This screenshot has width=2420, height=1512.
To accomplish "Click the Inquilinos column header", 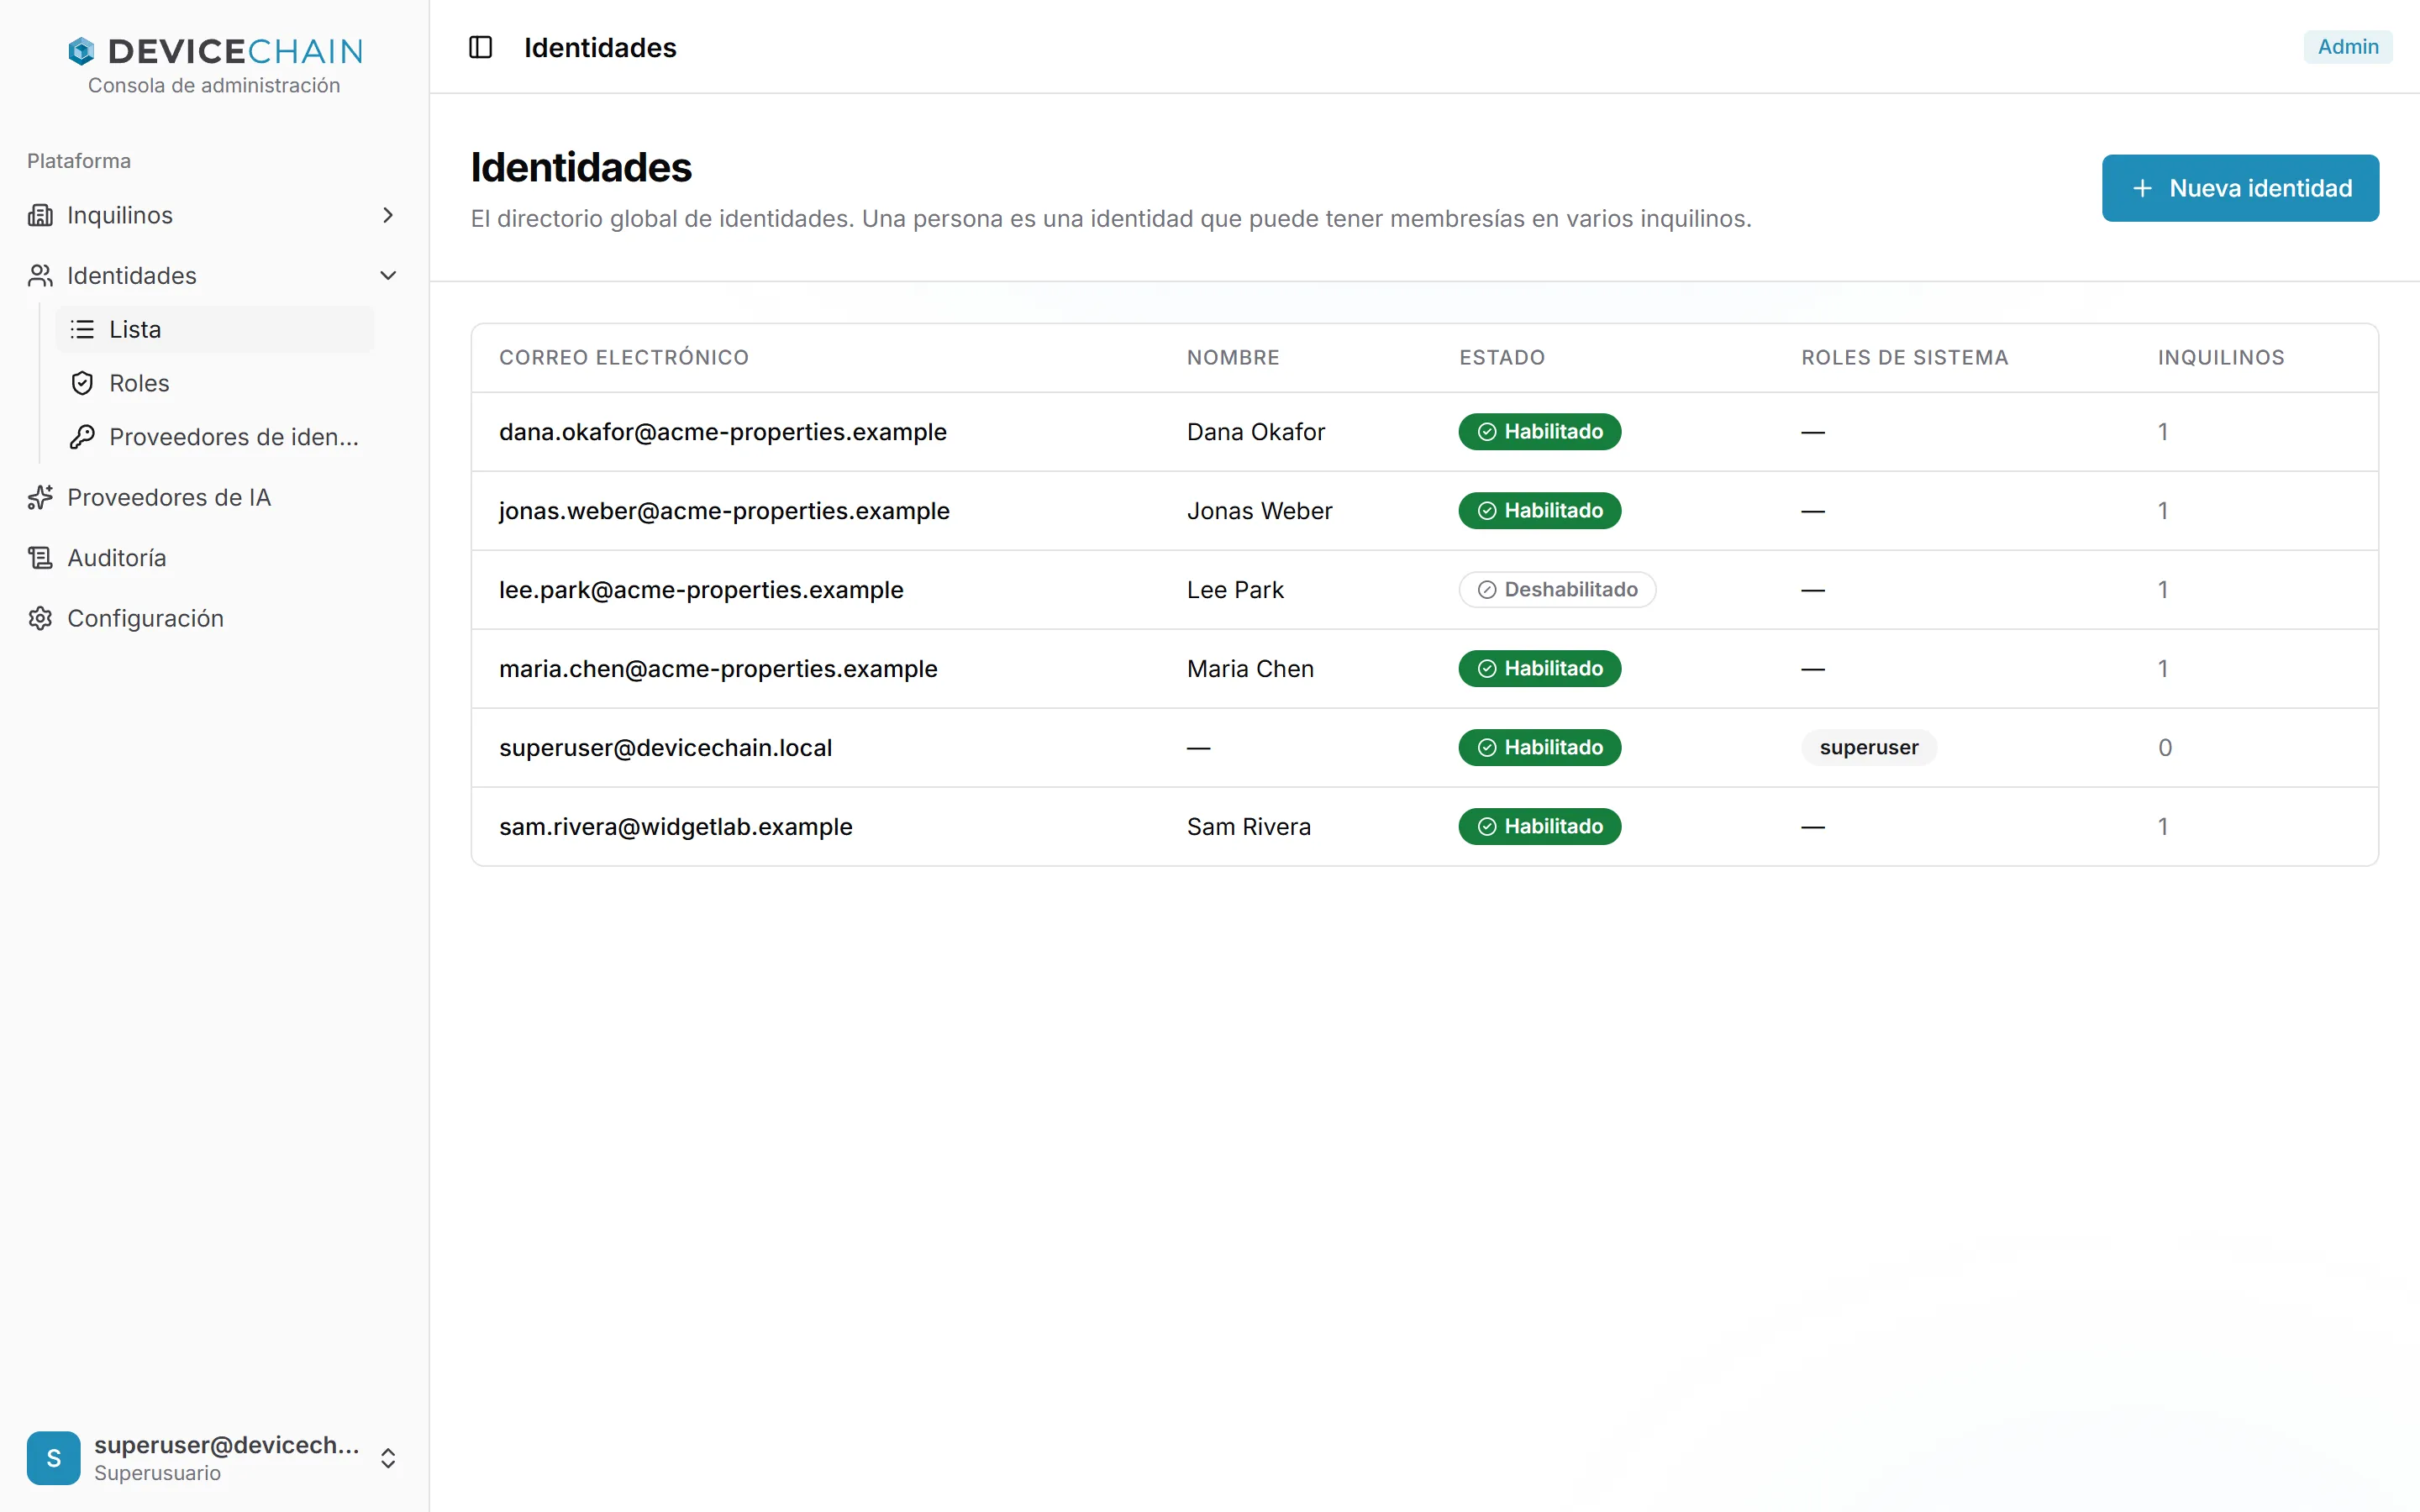I will point(2221,358).
